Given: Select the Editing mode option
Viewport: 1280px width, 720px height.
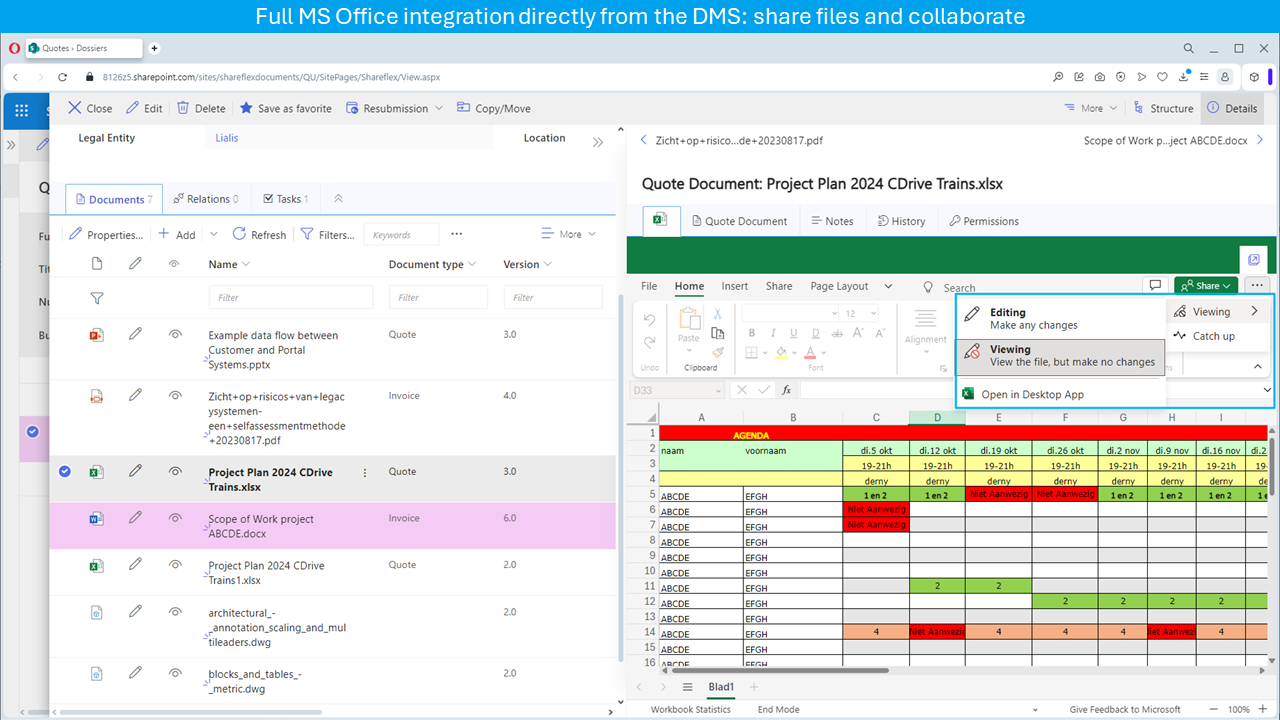Looking at the screenshot, I should [1061, 319].
